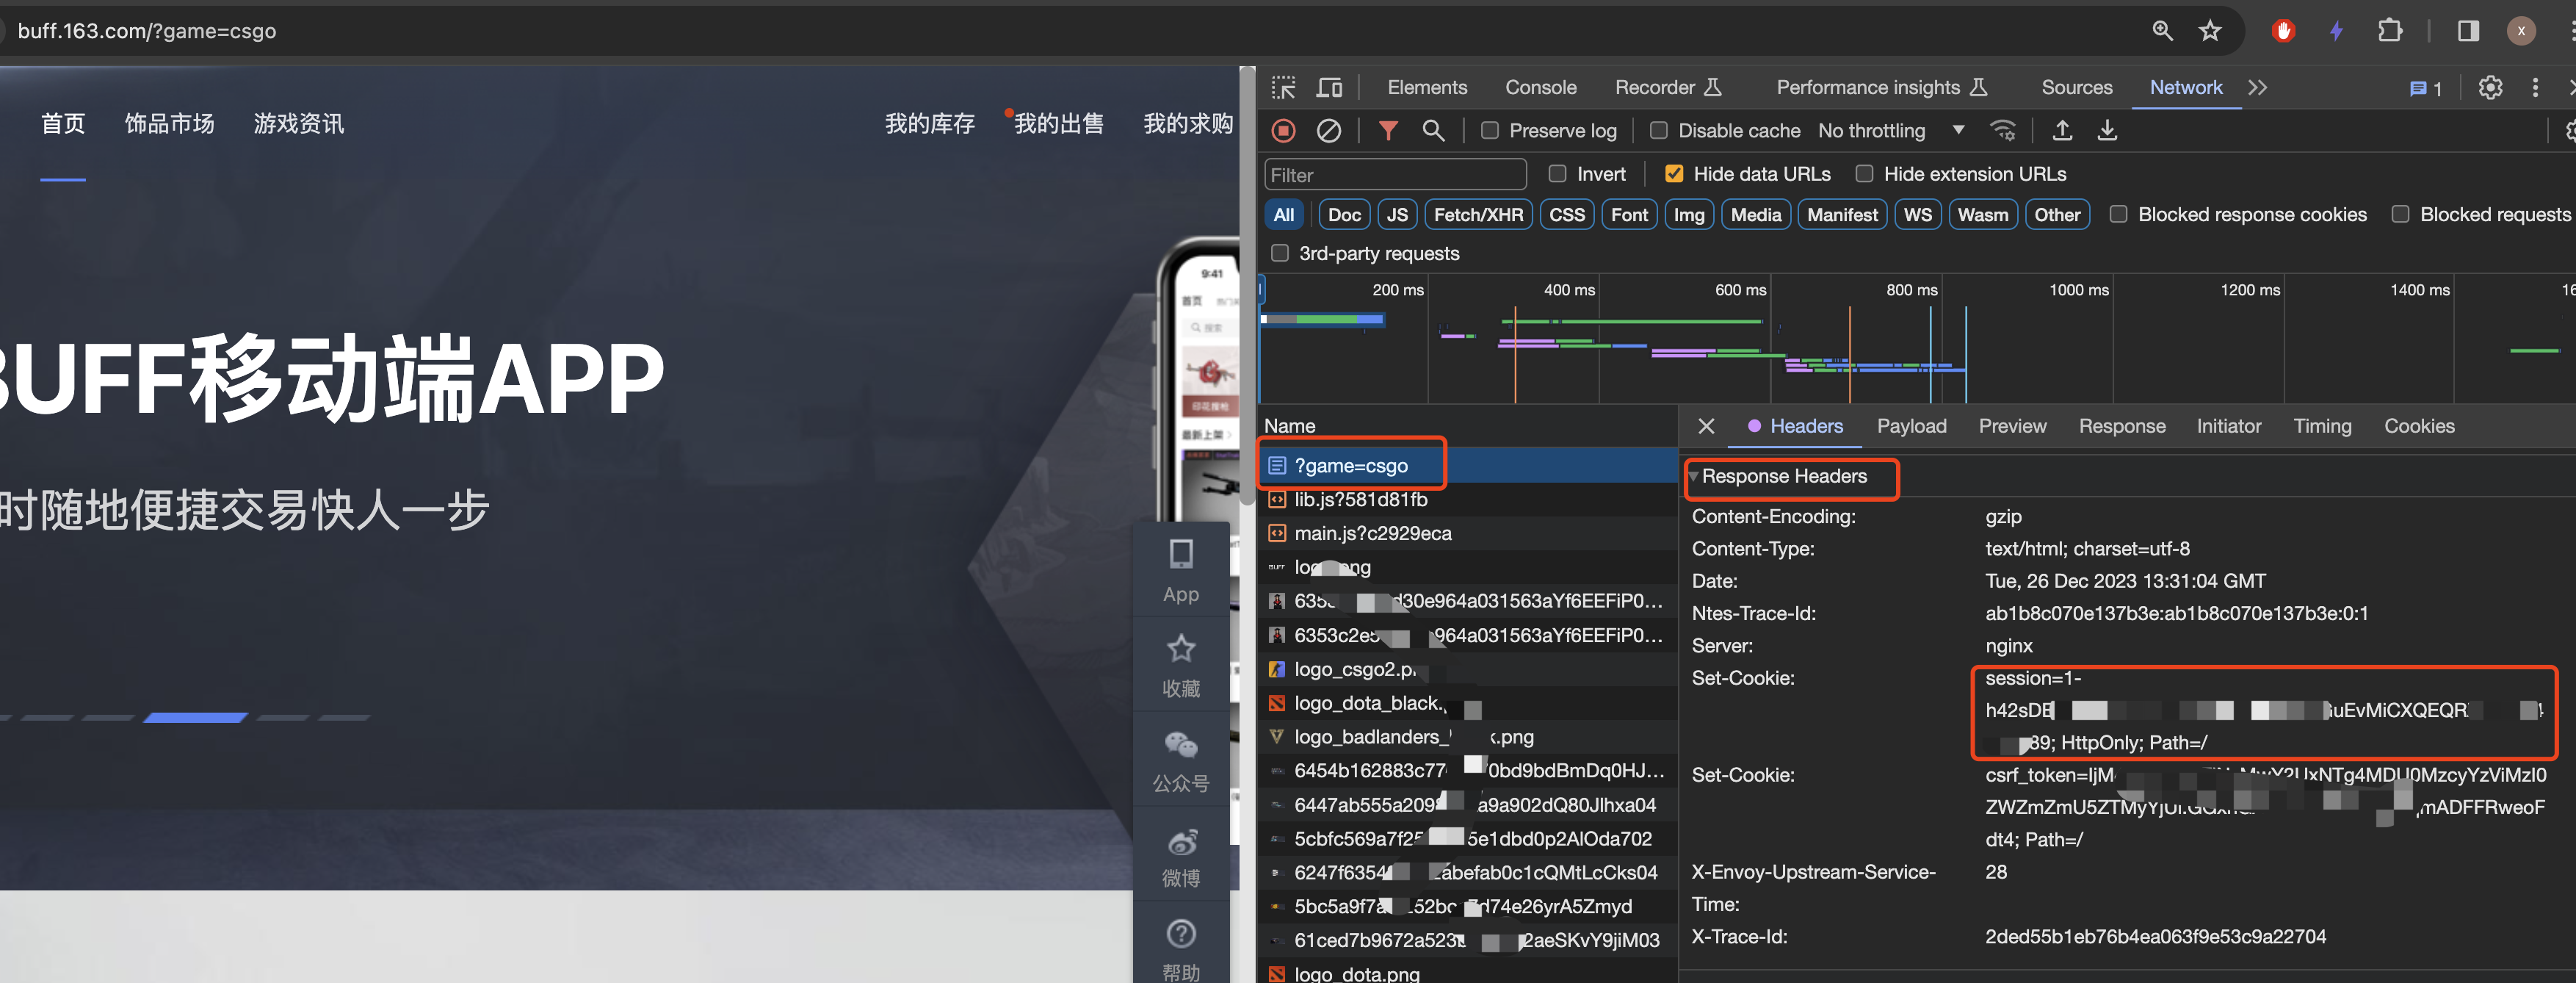The image size is (2576, 983).
Task: Open the browser profile avatar
Action: 2521,31
